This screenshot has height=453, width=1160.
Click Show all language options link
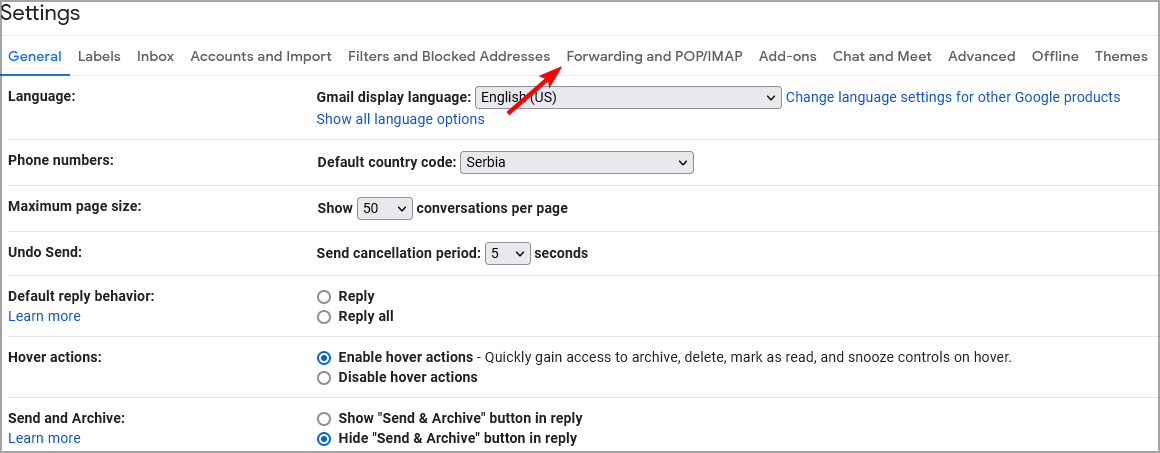click(400, 119)
